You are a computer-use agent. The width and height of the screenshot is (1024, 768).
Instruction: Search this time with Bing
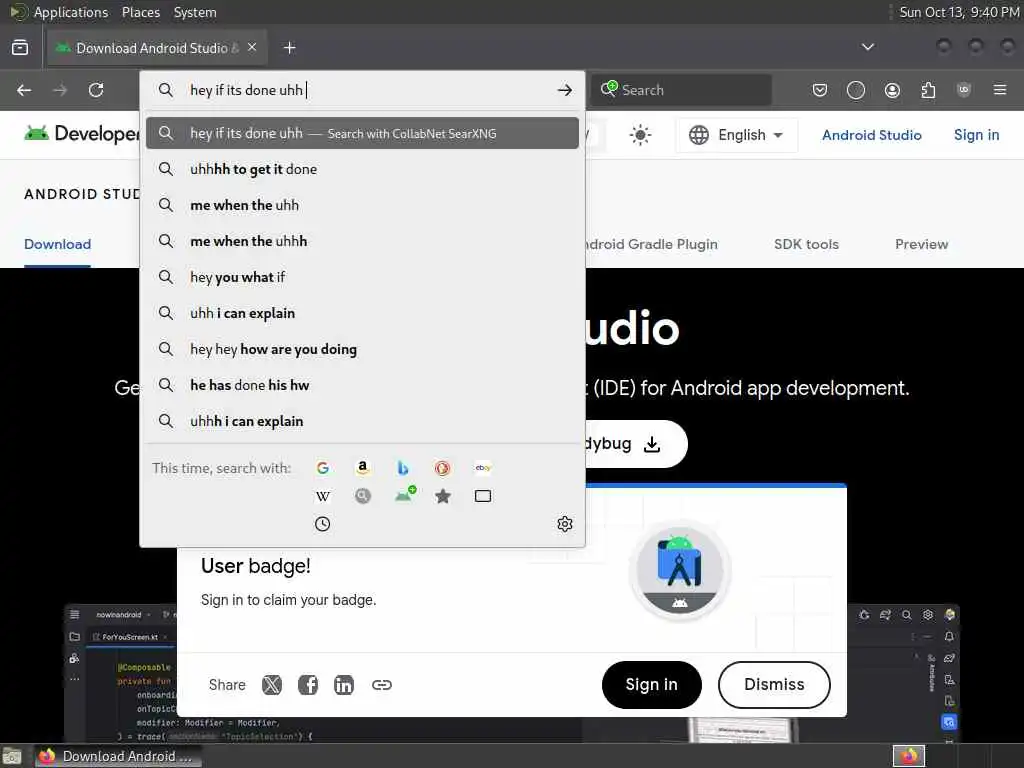pyautogui.click(x=403, y=468)
